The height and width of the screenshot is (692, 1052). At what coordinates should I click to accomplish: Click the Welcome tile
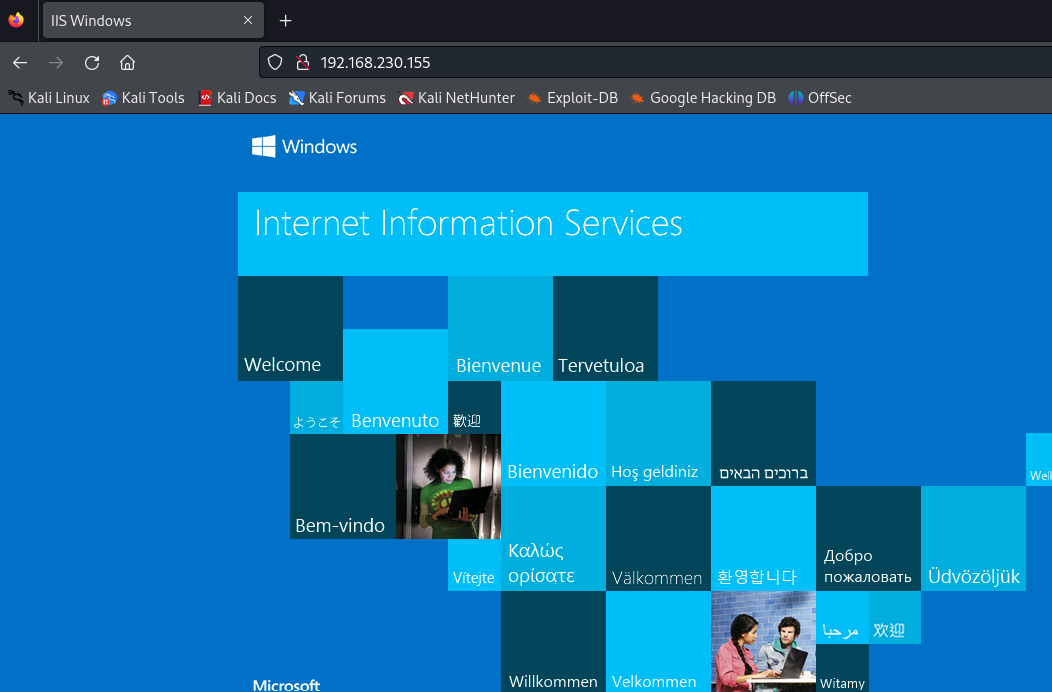coord(291,328)
